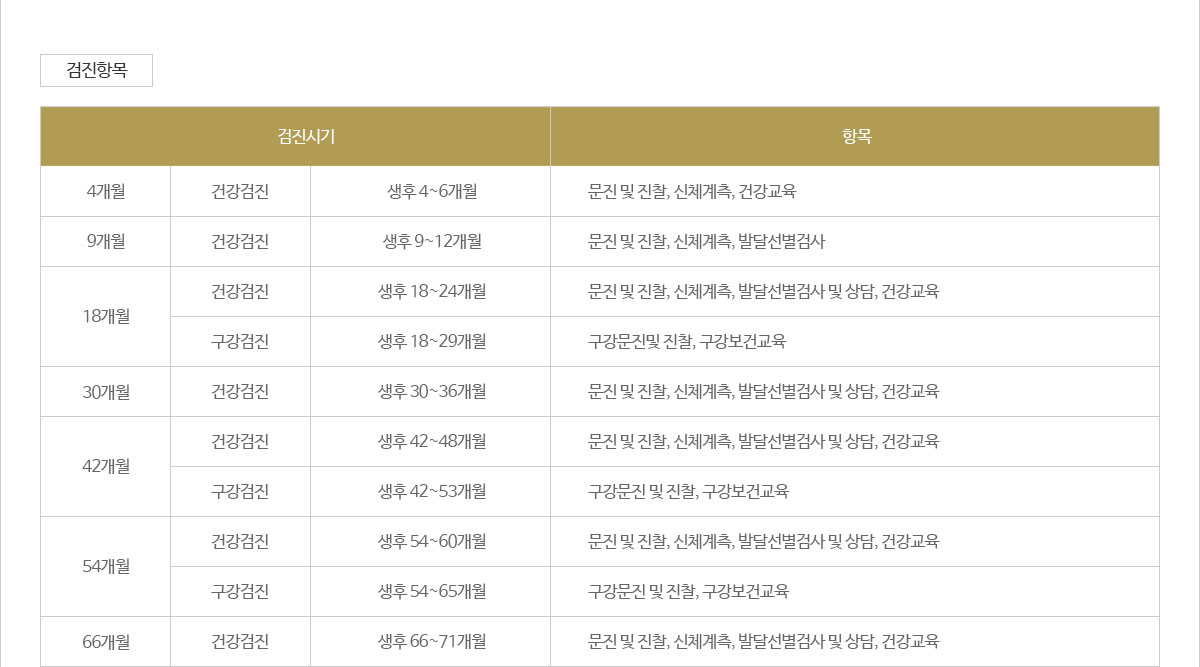This screenshot has width=1200, height=667.
Task: Select the 생후 18~29개월 cell
Action: point(431,342)
